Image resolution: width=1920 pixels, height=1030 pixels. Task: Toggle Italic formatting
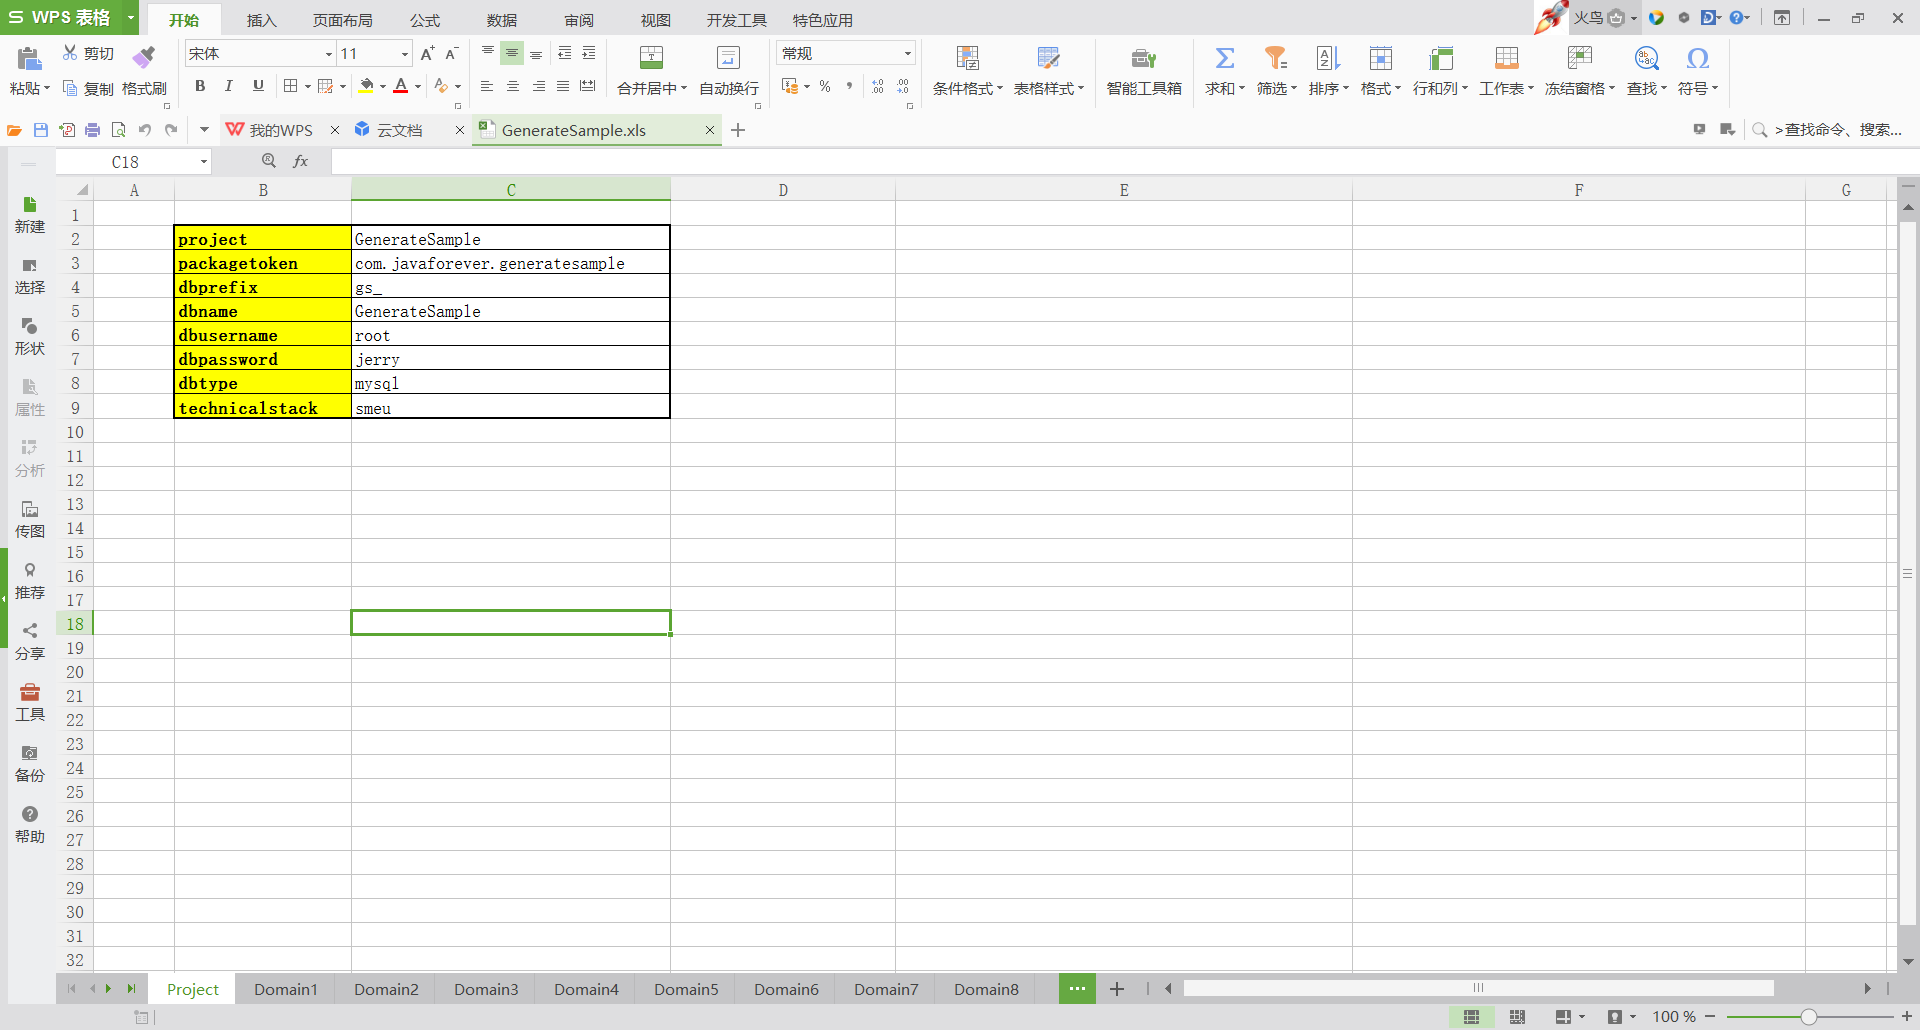[229, 86]
